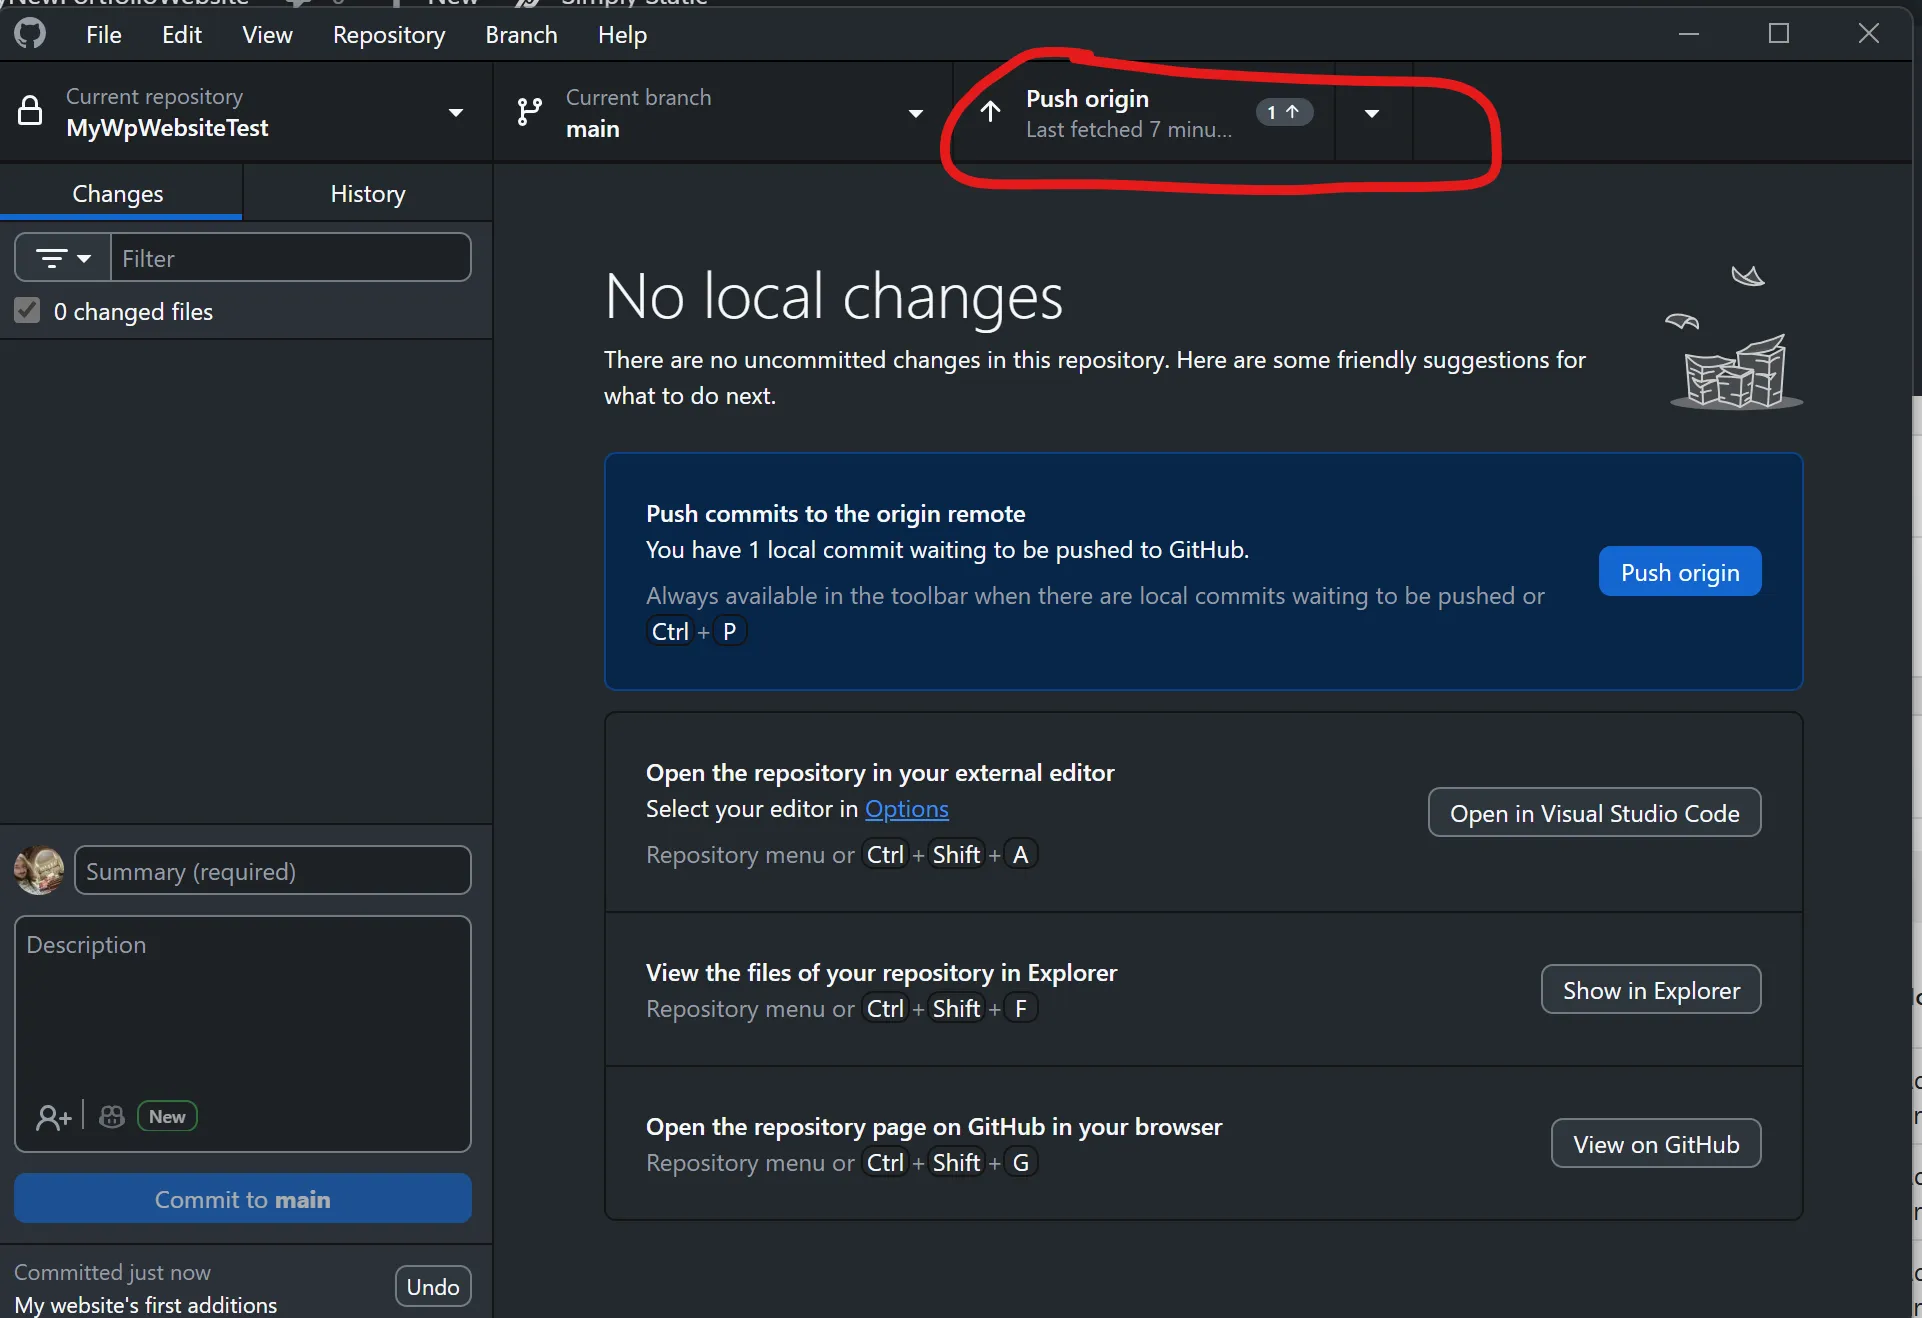
Task: Open the push options dropdown arrow
Action: pyautogui.click(x=1372, y=113)
